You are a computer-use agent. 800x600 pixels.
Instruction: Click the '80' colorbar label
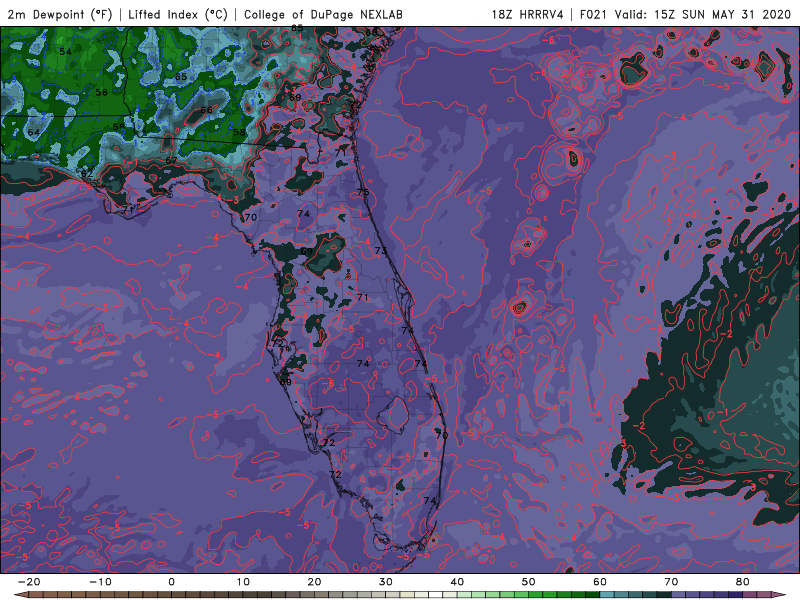743,582
